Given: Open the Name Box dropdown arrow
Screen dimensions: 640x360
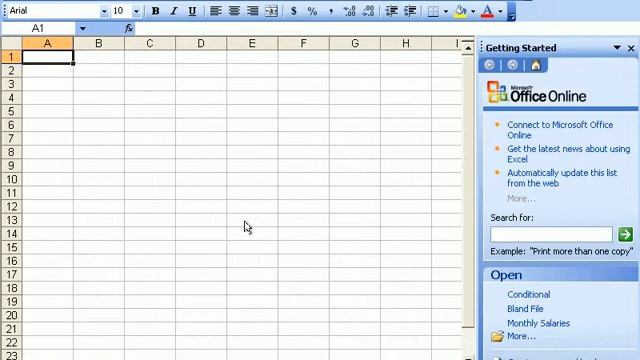Looking at the screenshot, I should 83,29.
